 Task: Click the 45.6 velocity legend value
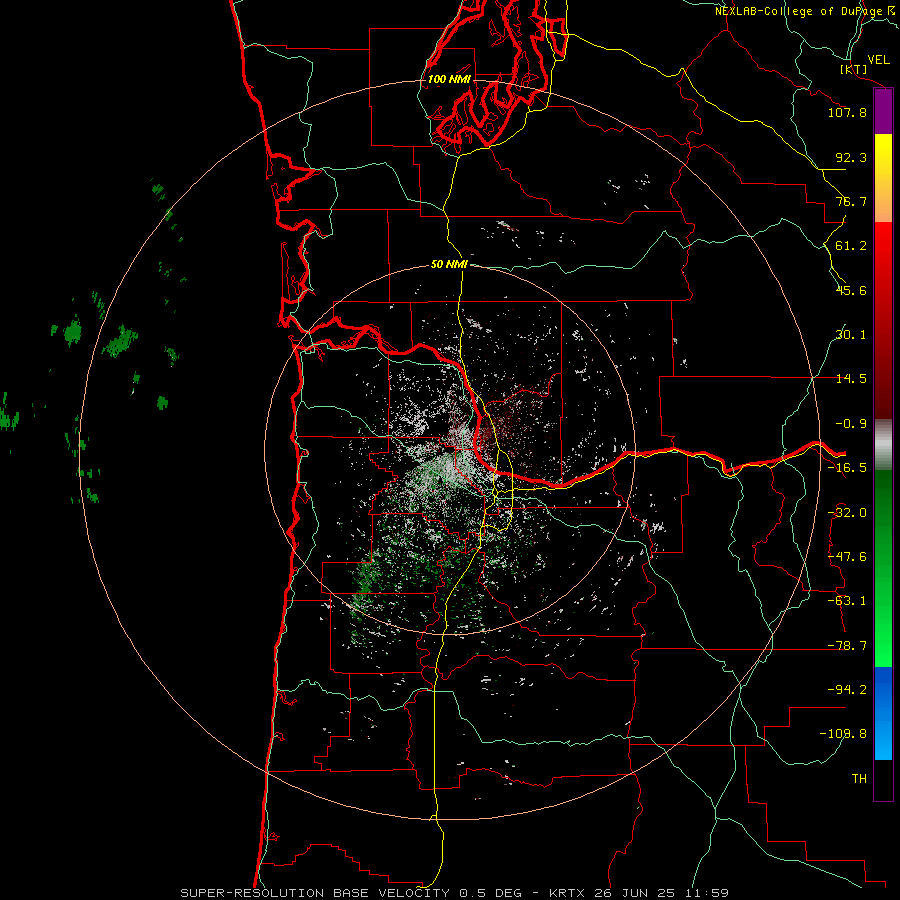[851, 290]
